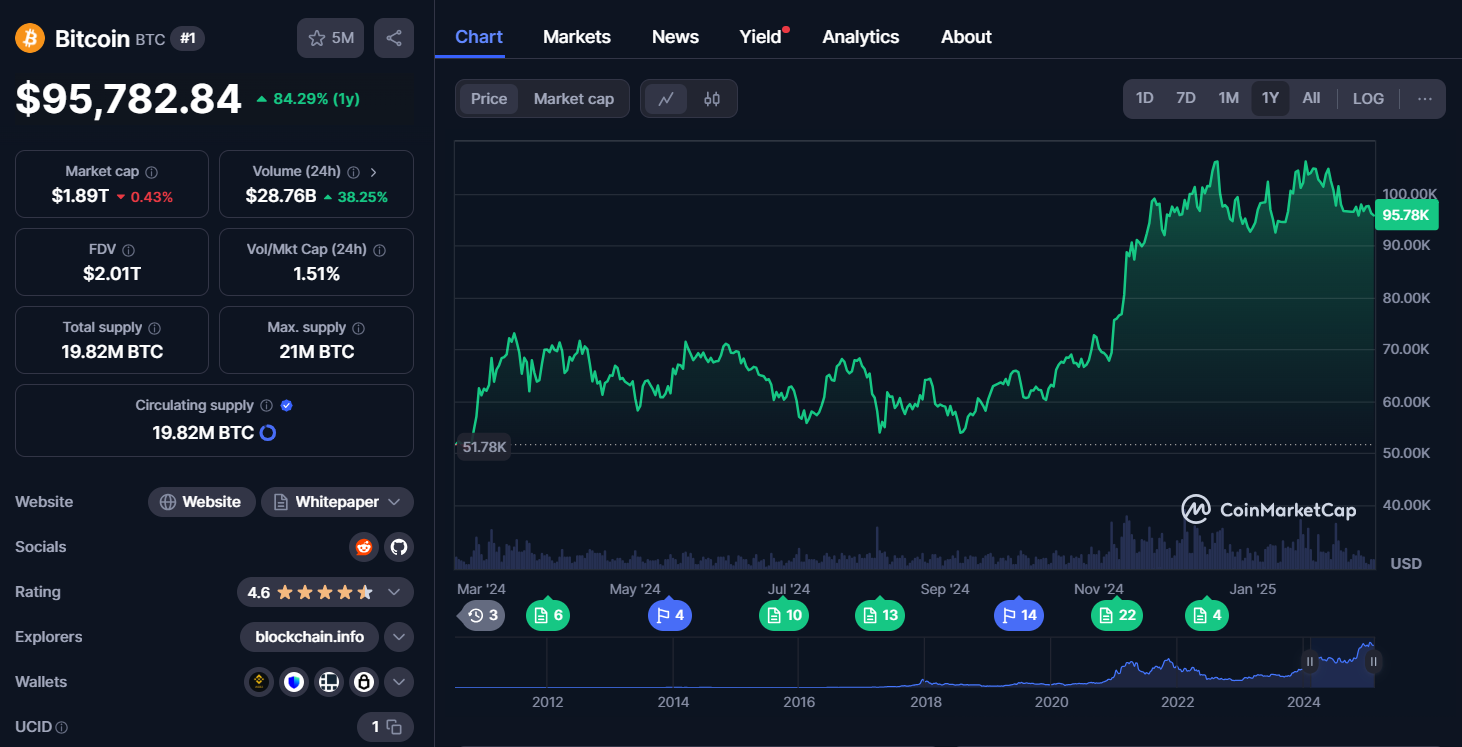
Task: Open the Analytics tab
Action: (861, 37)
